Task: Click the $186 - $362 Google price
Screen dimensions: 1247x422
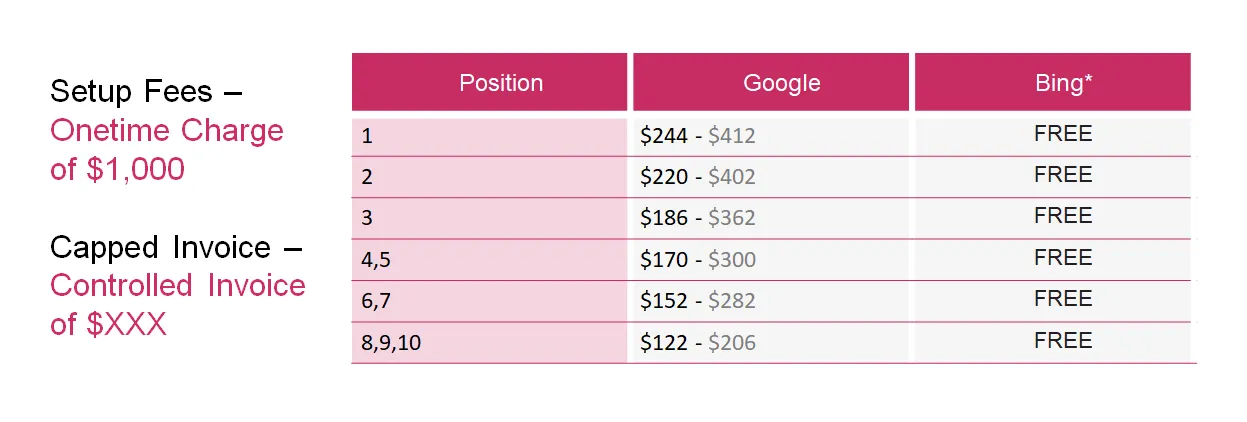Action: pos(698,218)
